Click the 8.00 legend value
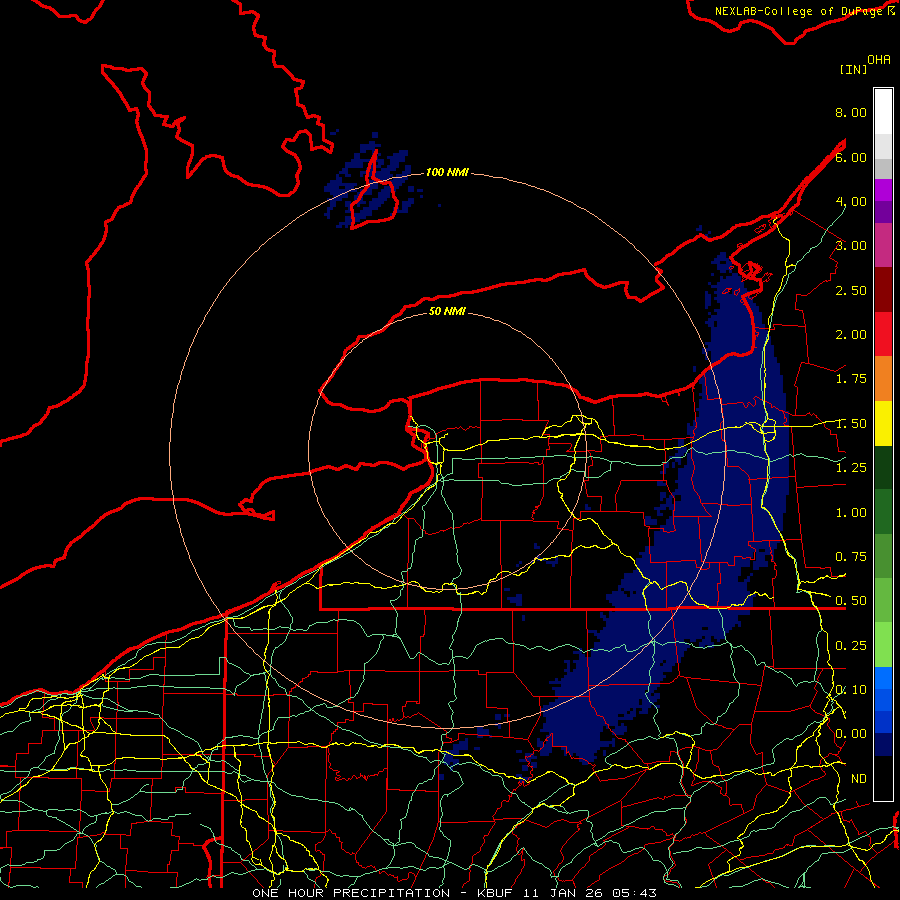This screenshot has height=900, width=900. [851, 112]
